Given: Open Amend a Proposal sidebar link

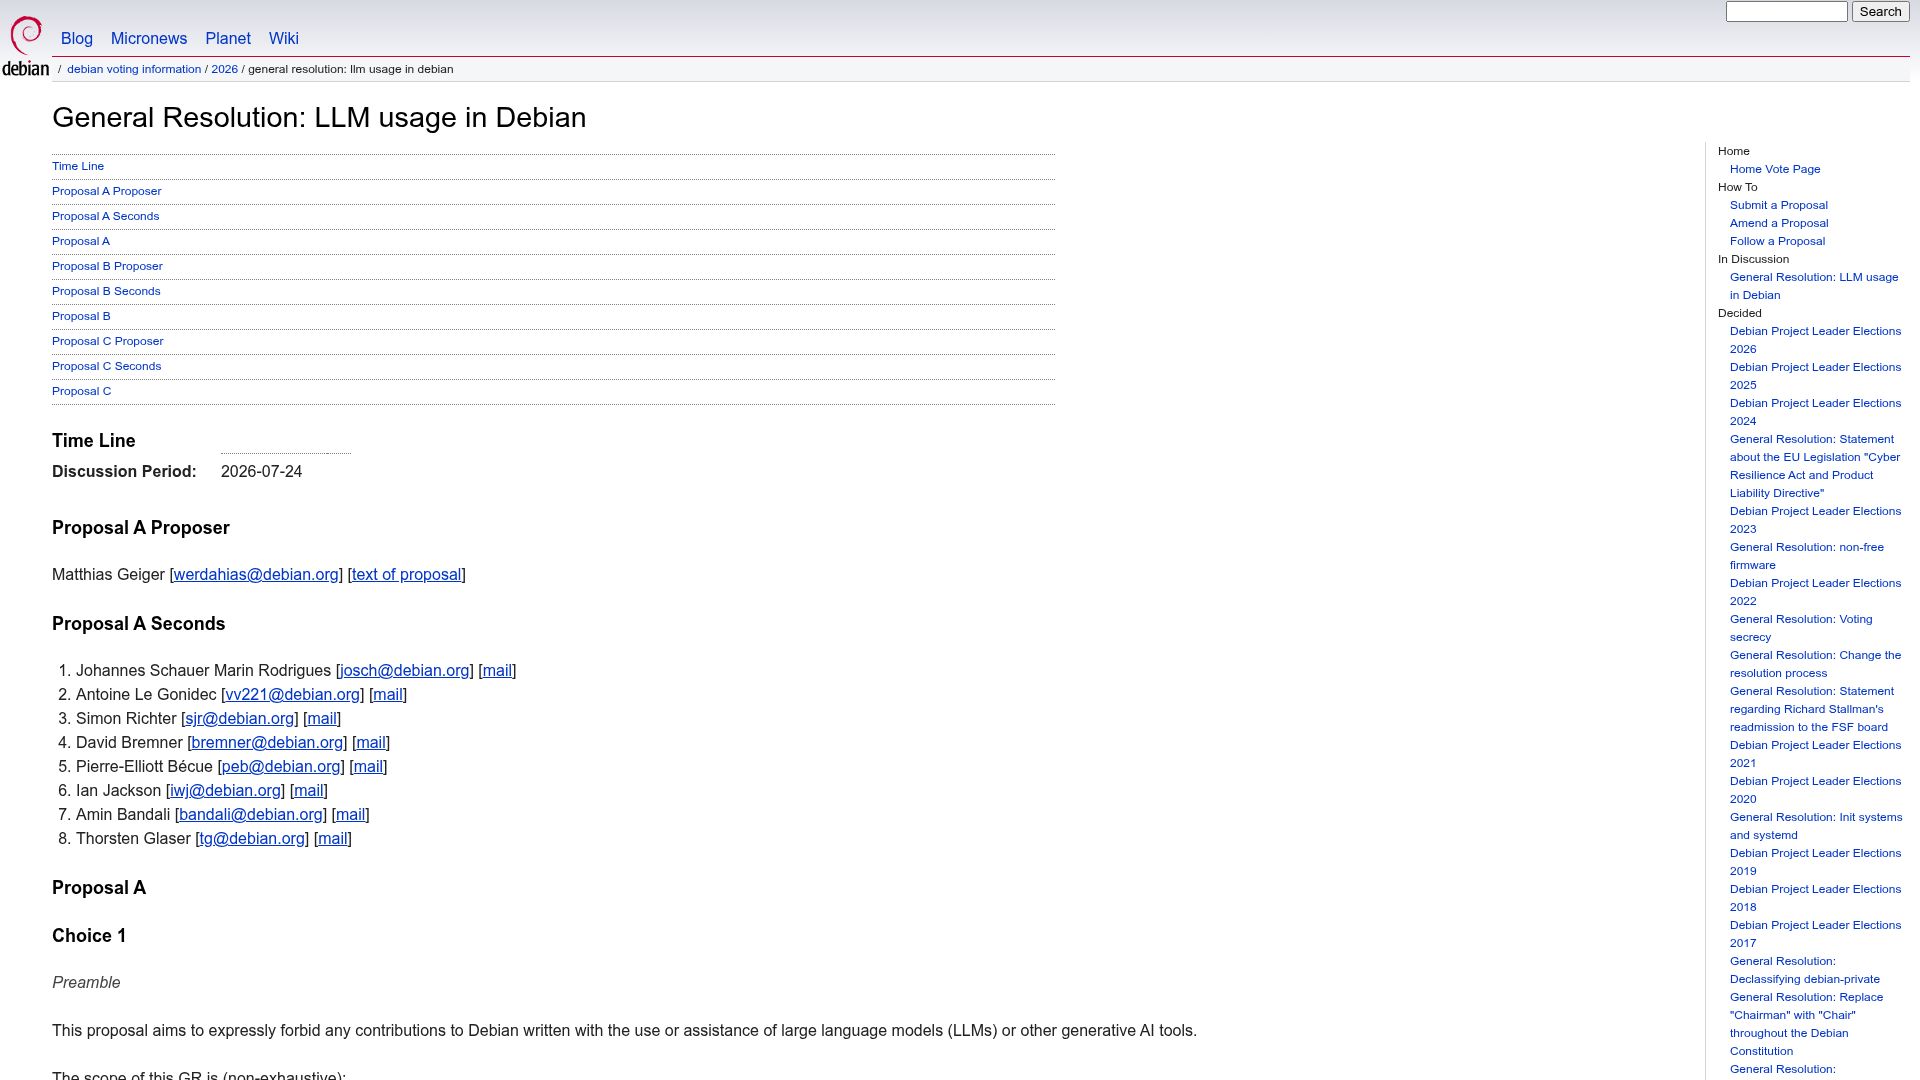Looking at the screenshot, I should click(x=1779, y=223).
